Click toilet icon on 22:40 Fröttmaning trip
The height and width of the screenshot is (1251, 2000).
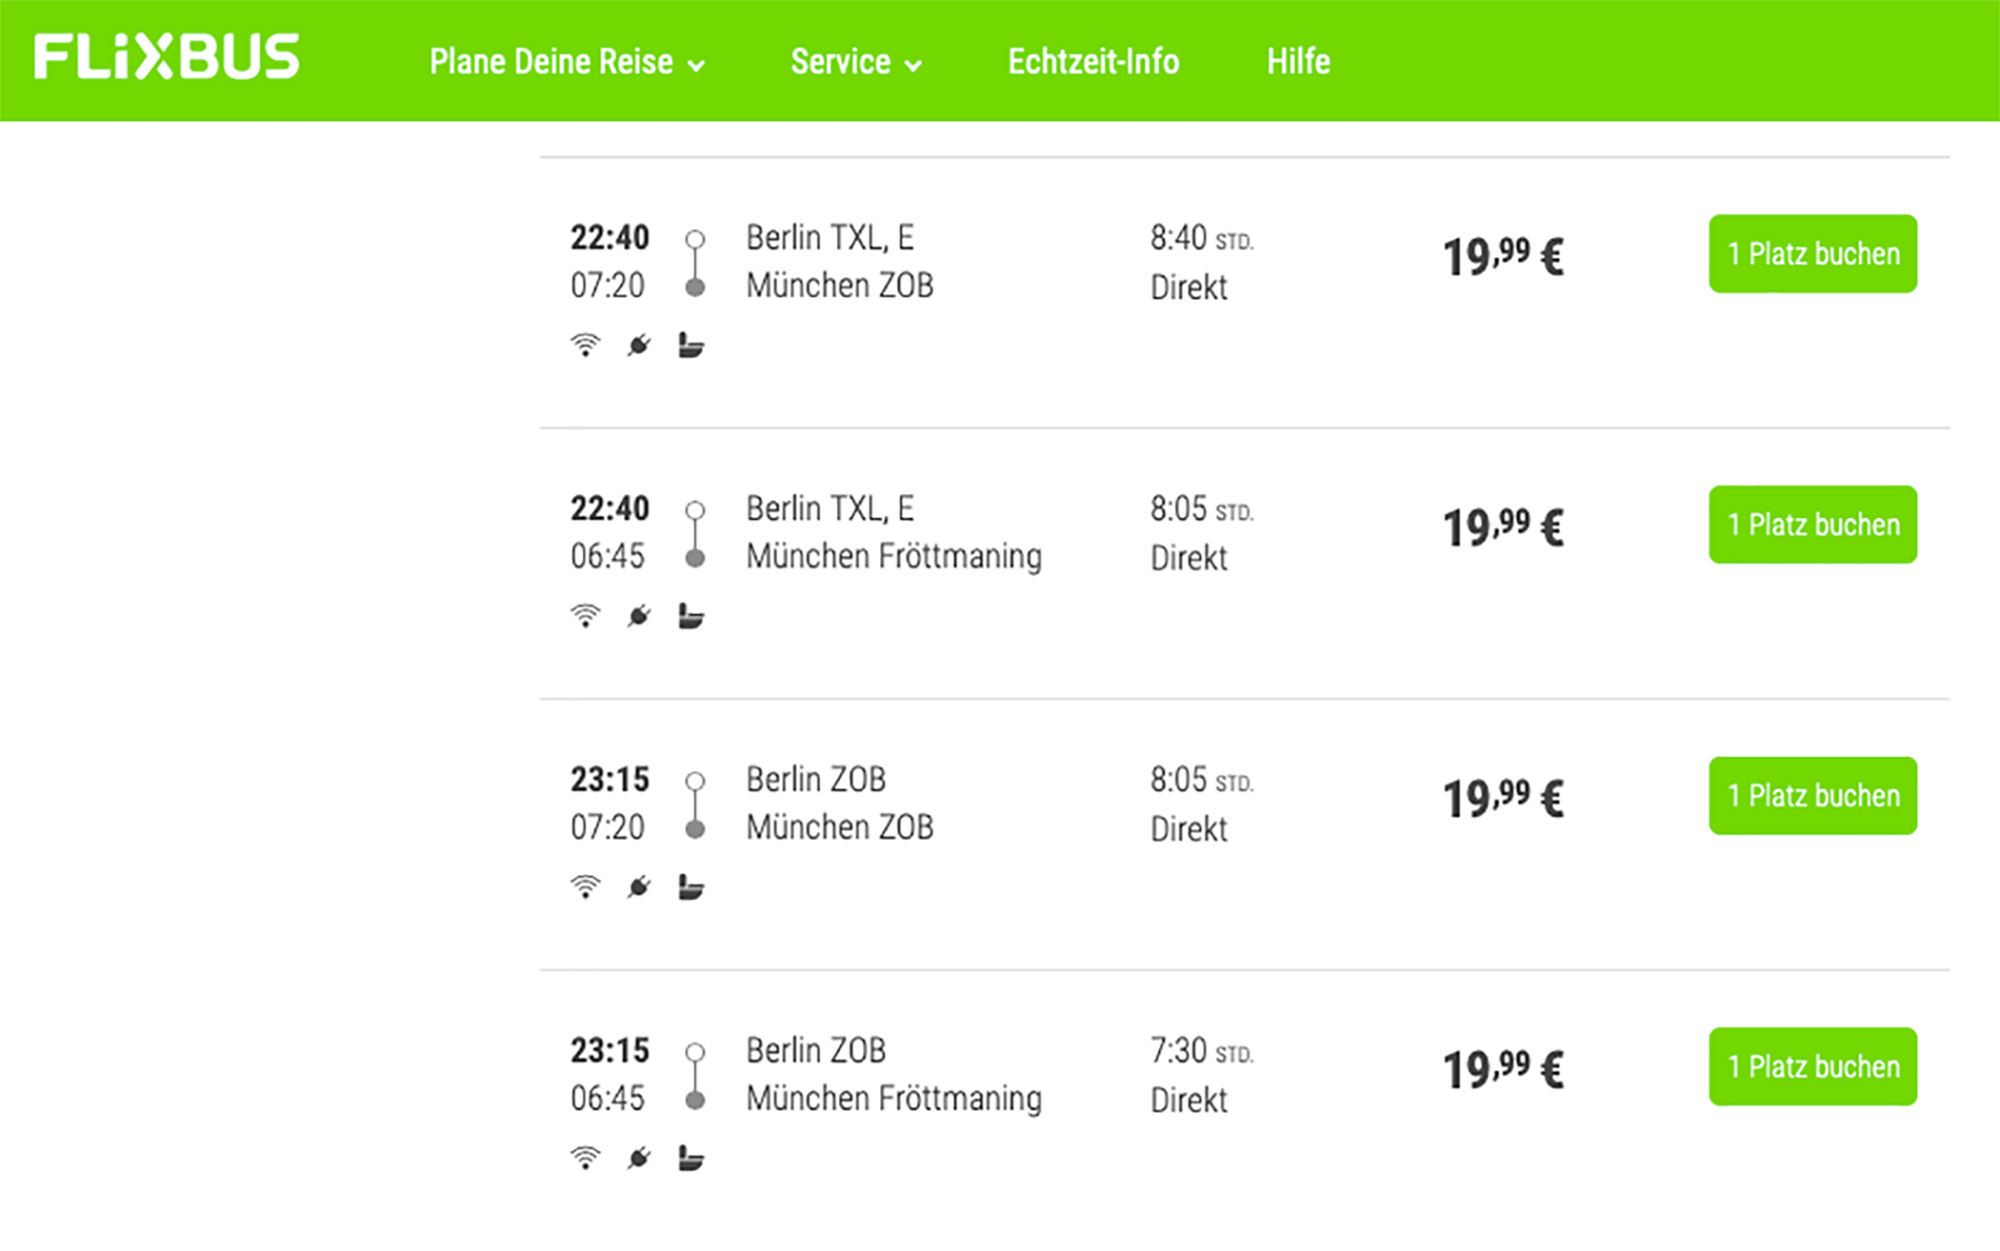point(691,616)
